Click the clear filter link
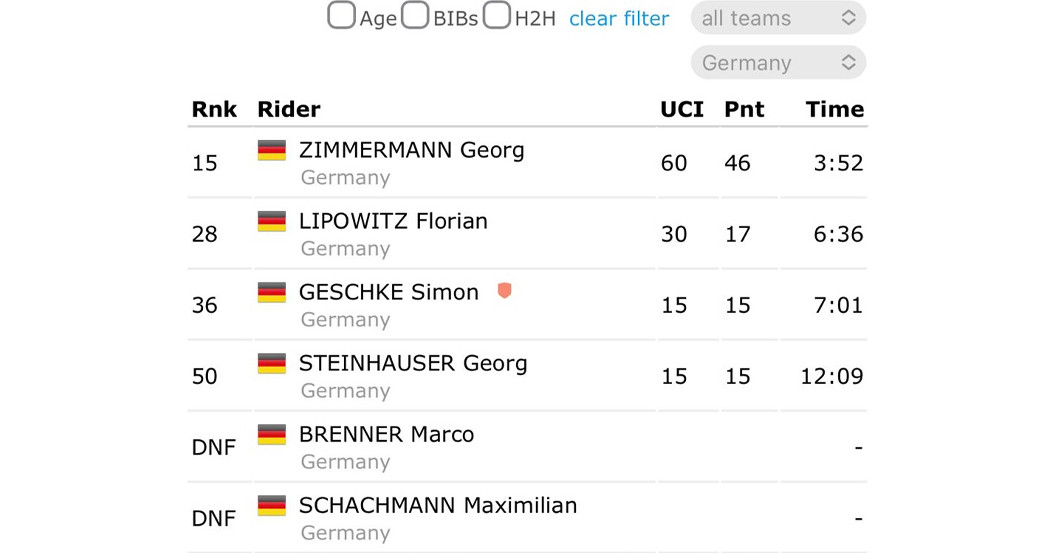1060x553 pixels. click(619, 18)
